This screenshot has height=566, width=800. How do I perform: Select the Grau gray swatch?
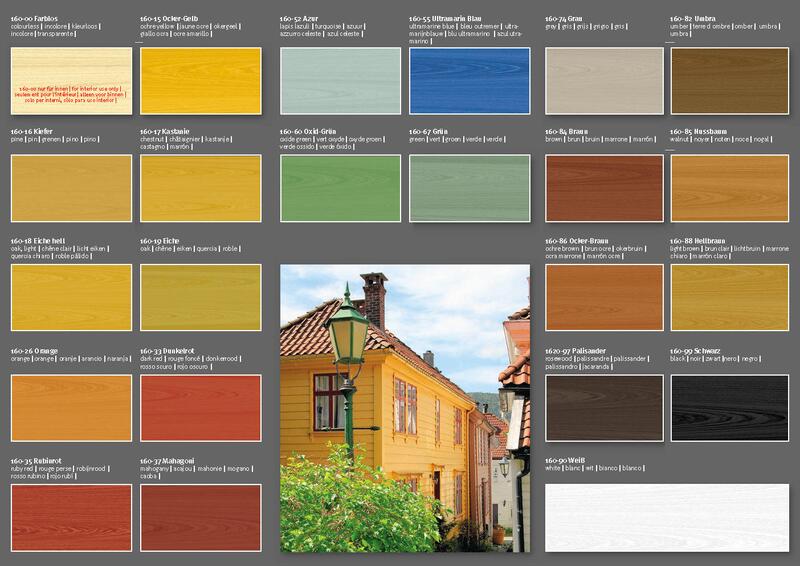point(604,78)
